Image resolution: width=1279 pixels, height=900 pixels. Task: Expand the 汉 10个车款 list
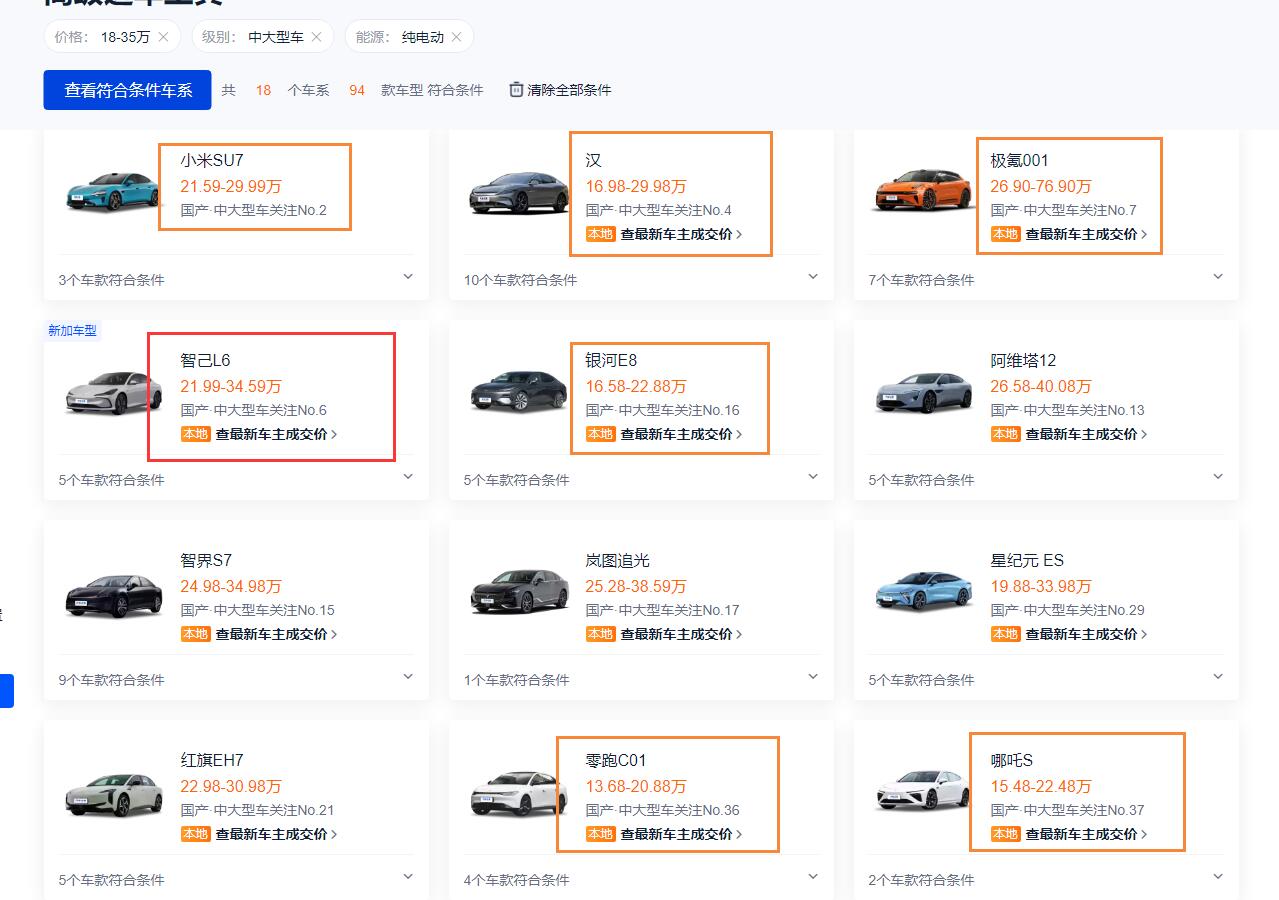point(813,277)
